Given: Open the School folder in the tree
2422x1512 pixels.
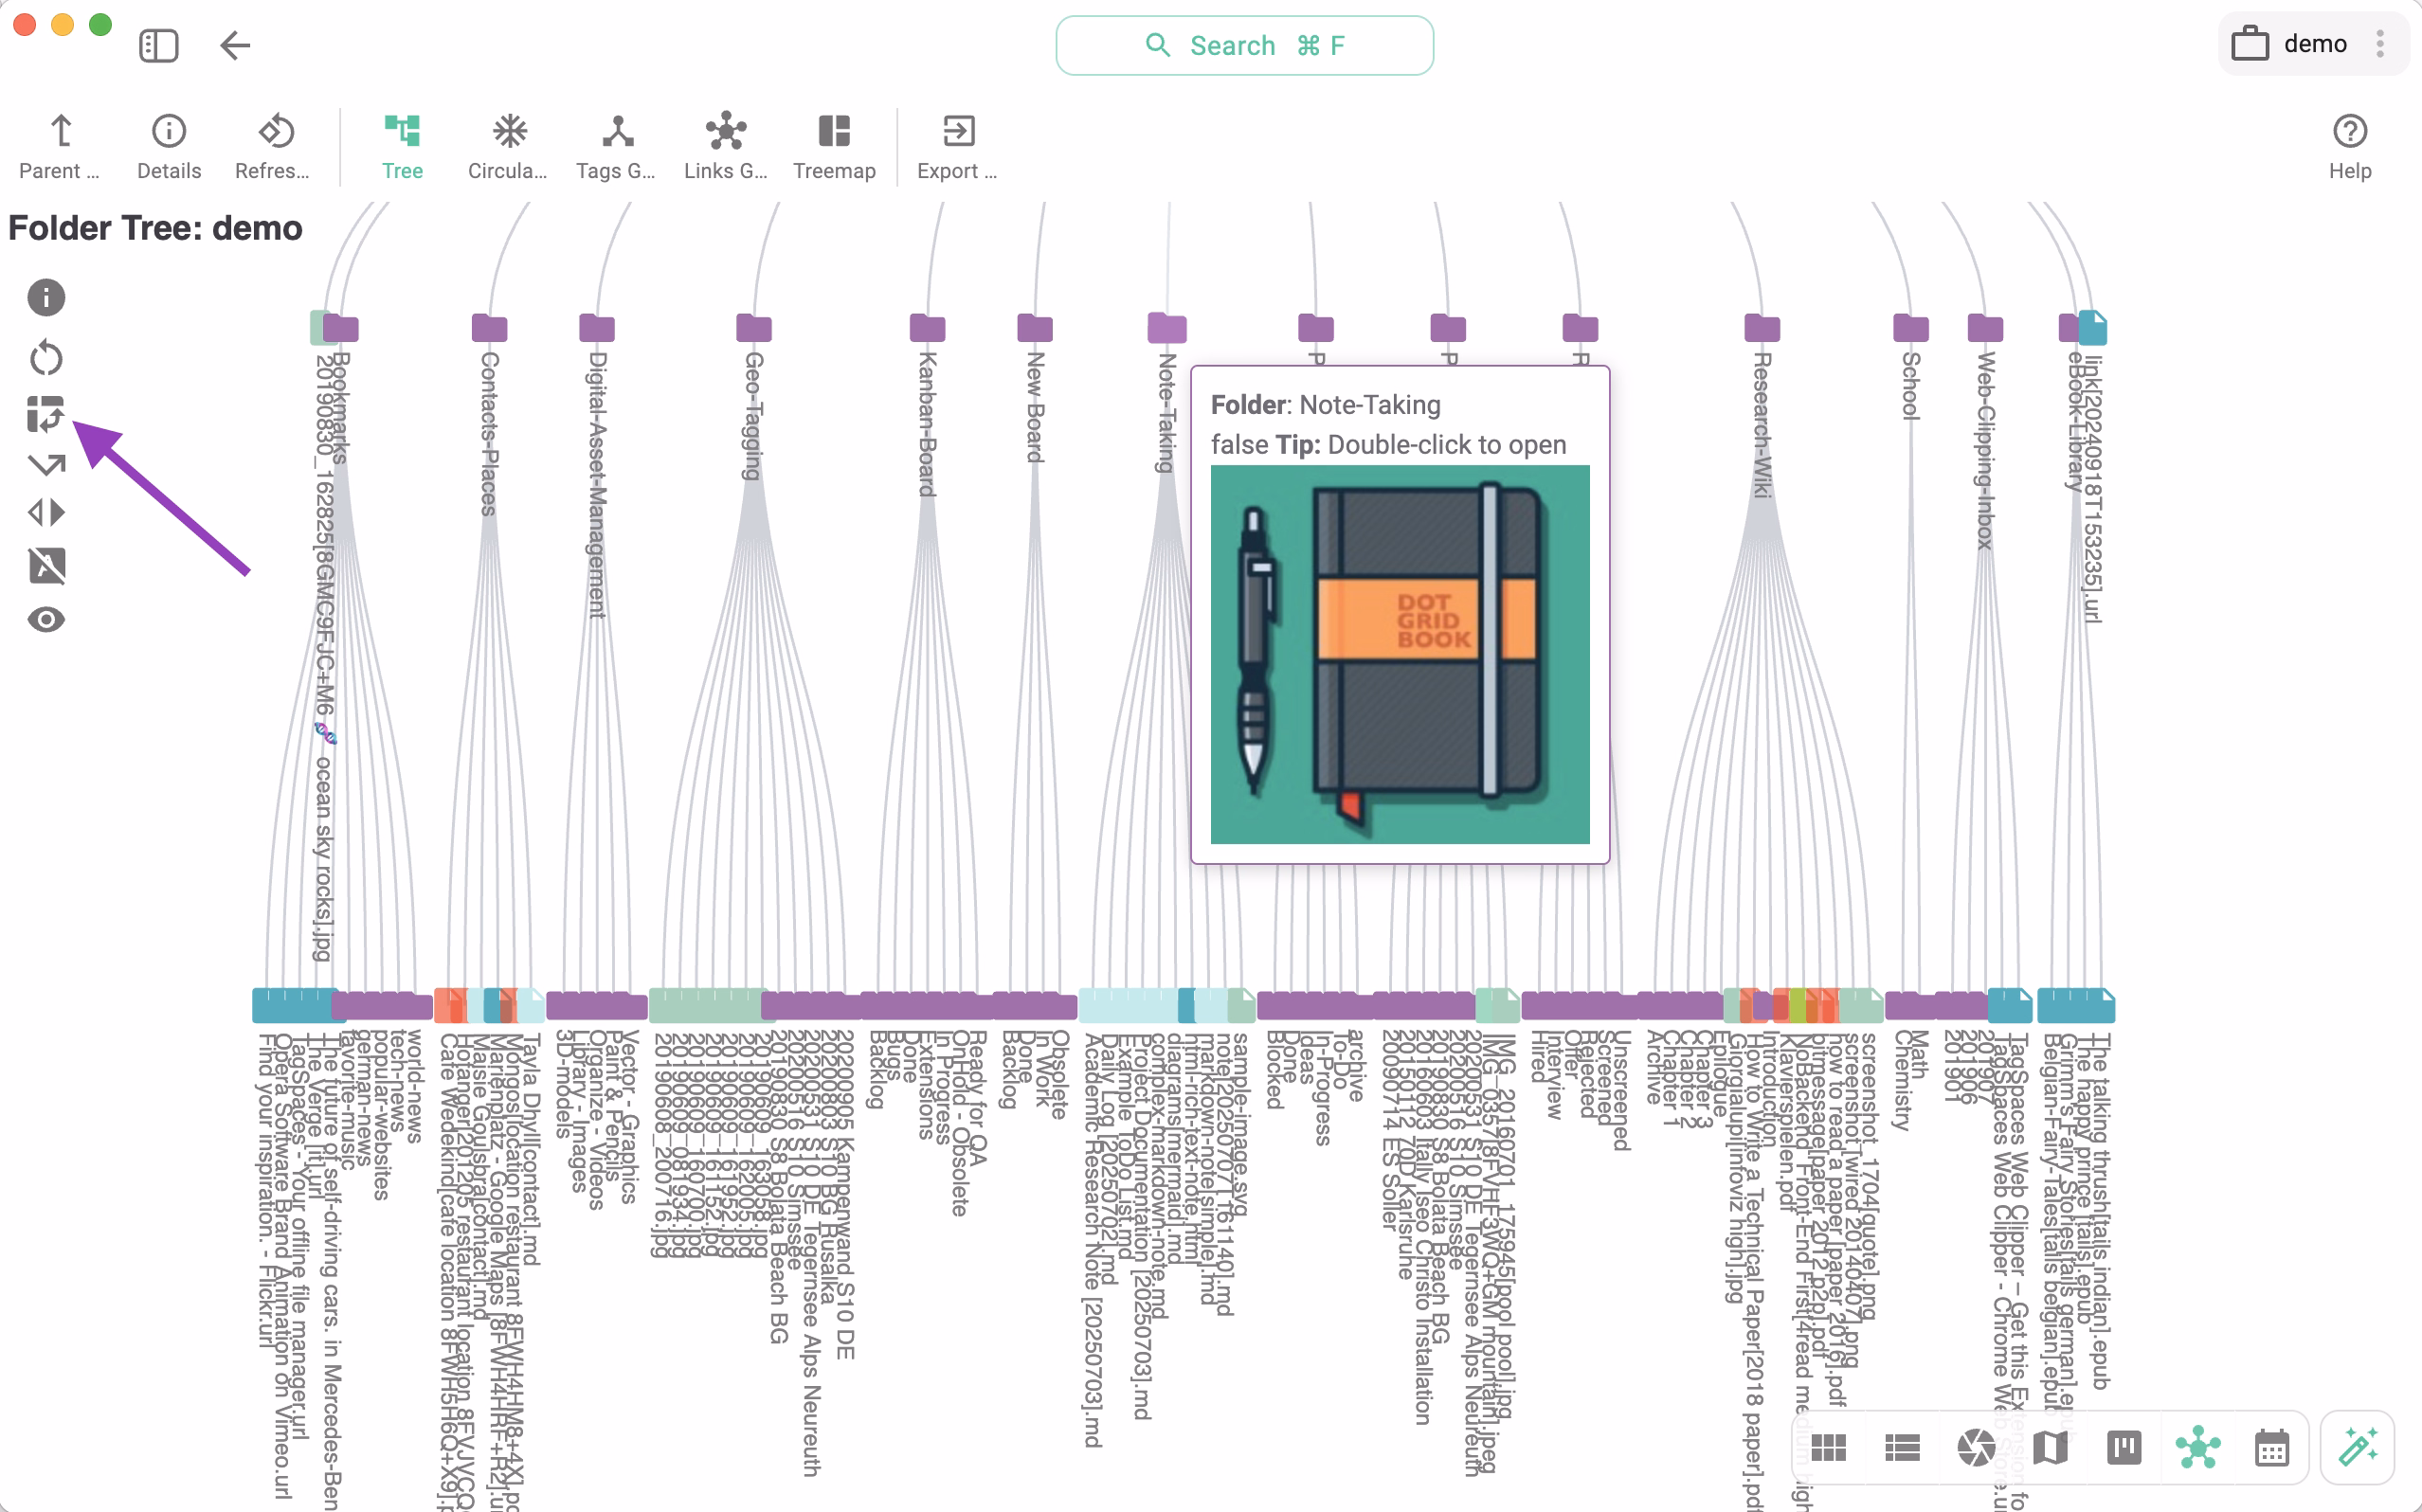Looking at the screenshot, I should tap(1911, 326).
